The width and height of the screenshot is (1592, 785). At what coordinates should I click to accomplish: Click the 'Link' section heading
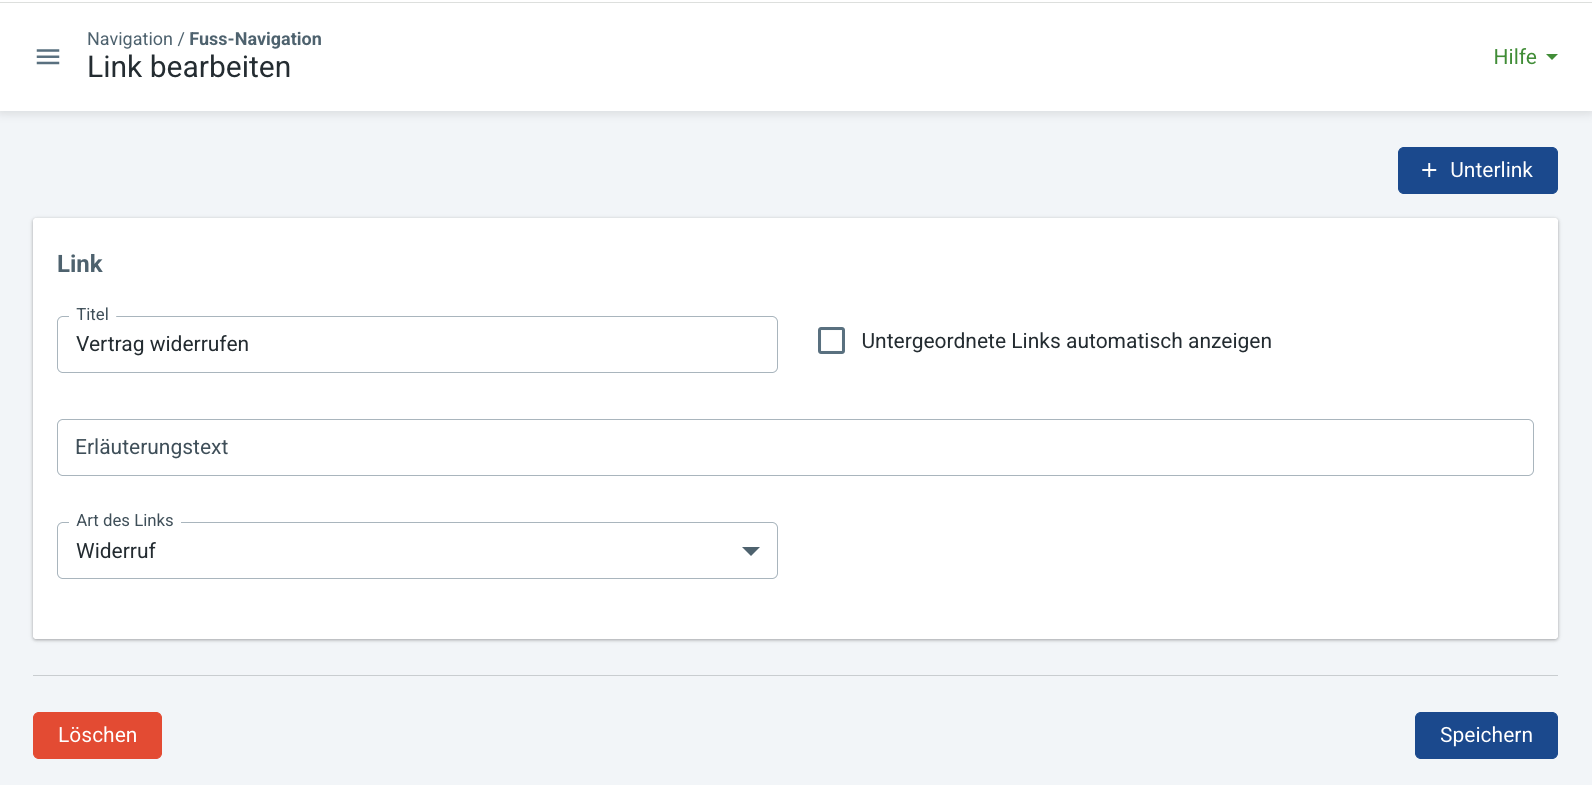pos(80,264)
